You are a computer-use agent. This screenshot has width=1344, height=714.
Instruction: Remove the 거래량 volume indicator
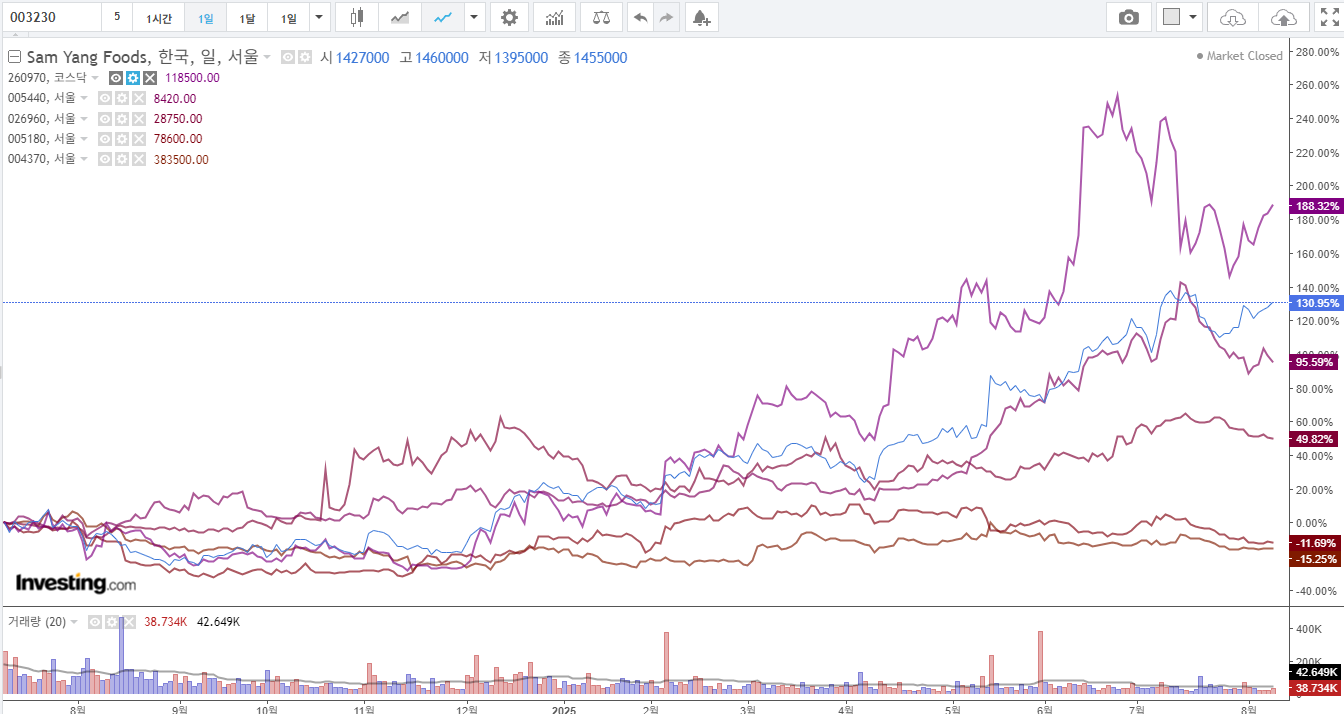127,621
